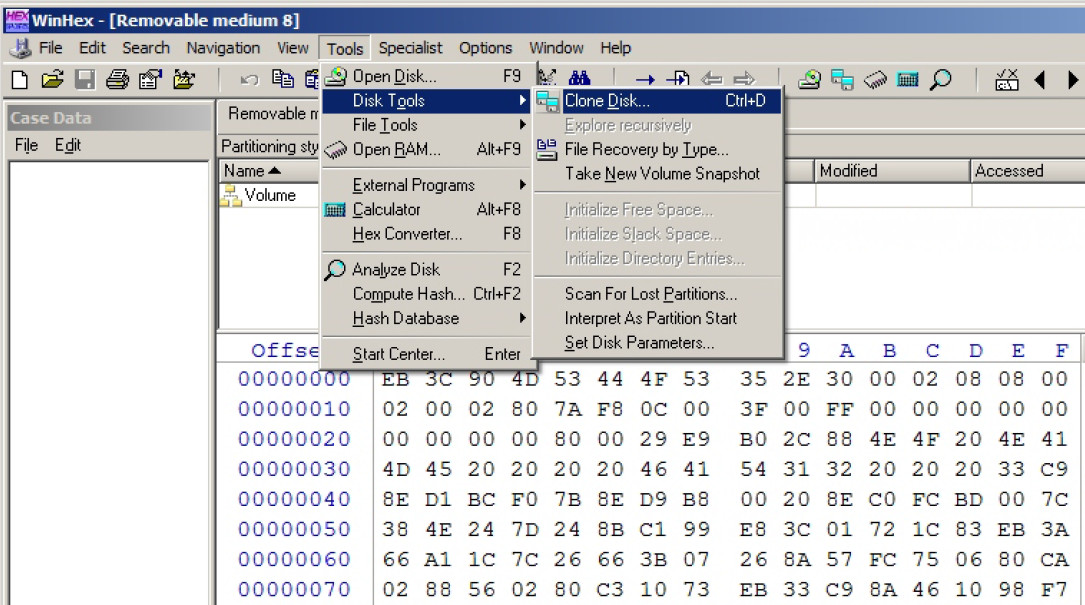
Task: Sort by the Name column header
Action: pyautogui.click(x=268, y=171)
